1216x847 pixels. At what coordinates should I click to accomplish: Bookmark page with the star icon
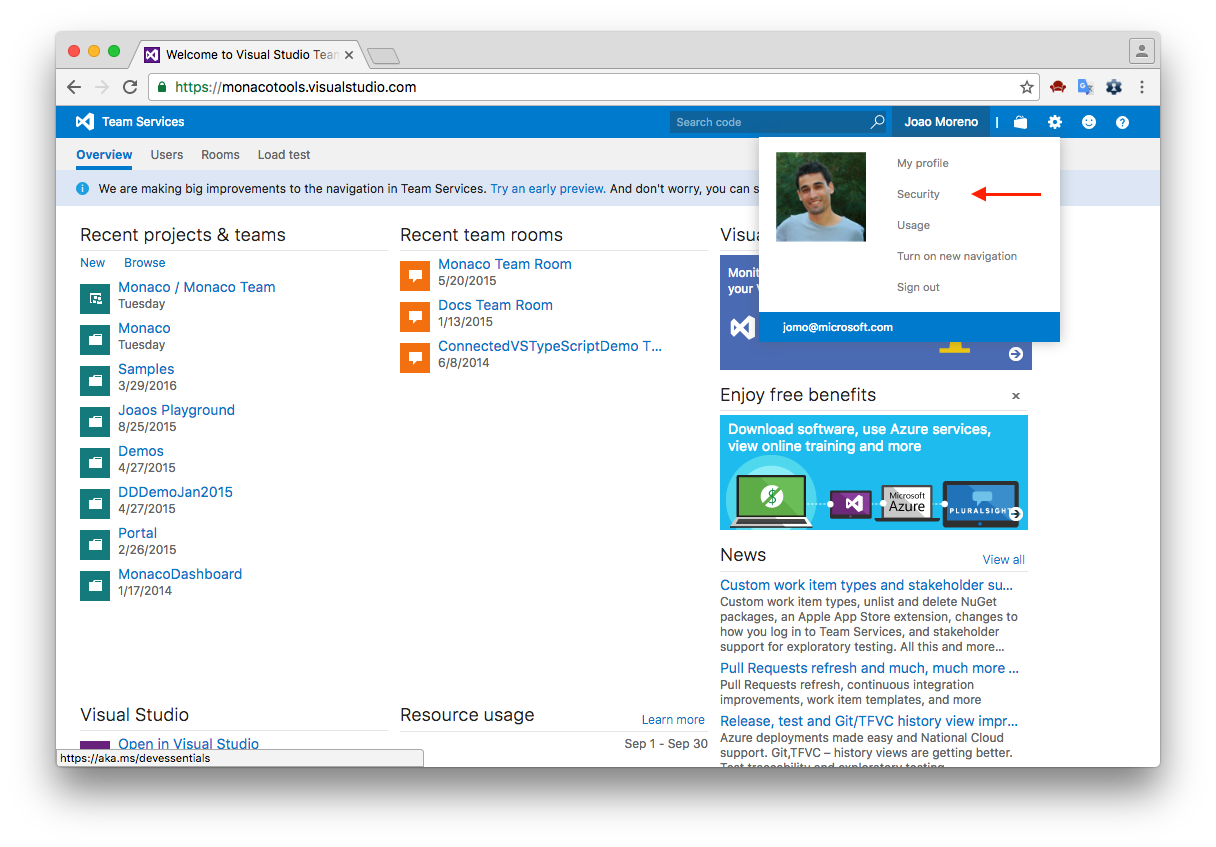(x=1027, y=87)
